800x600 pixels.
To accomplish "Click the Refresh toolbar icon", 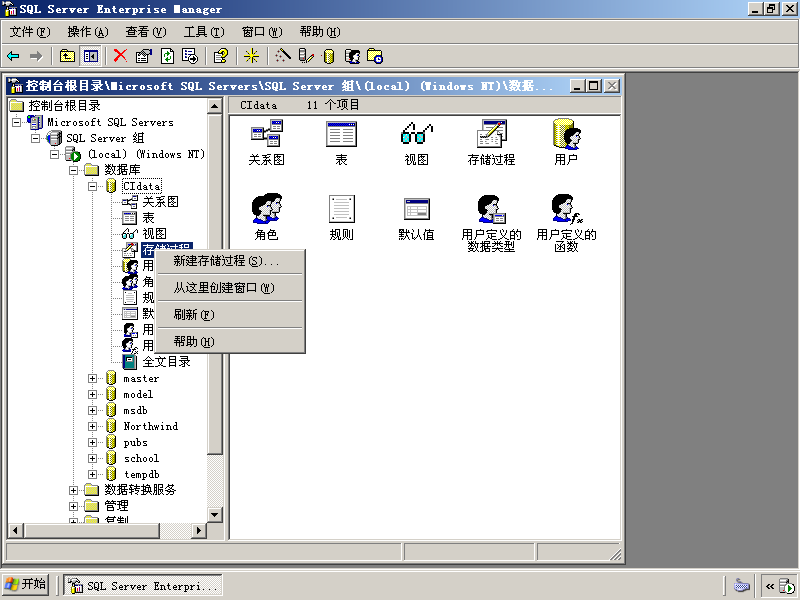I will click(x=167, y=56).
